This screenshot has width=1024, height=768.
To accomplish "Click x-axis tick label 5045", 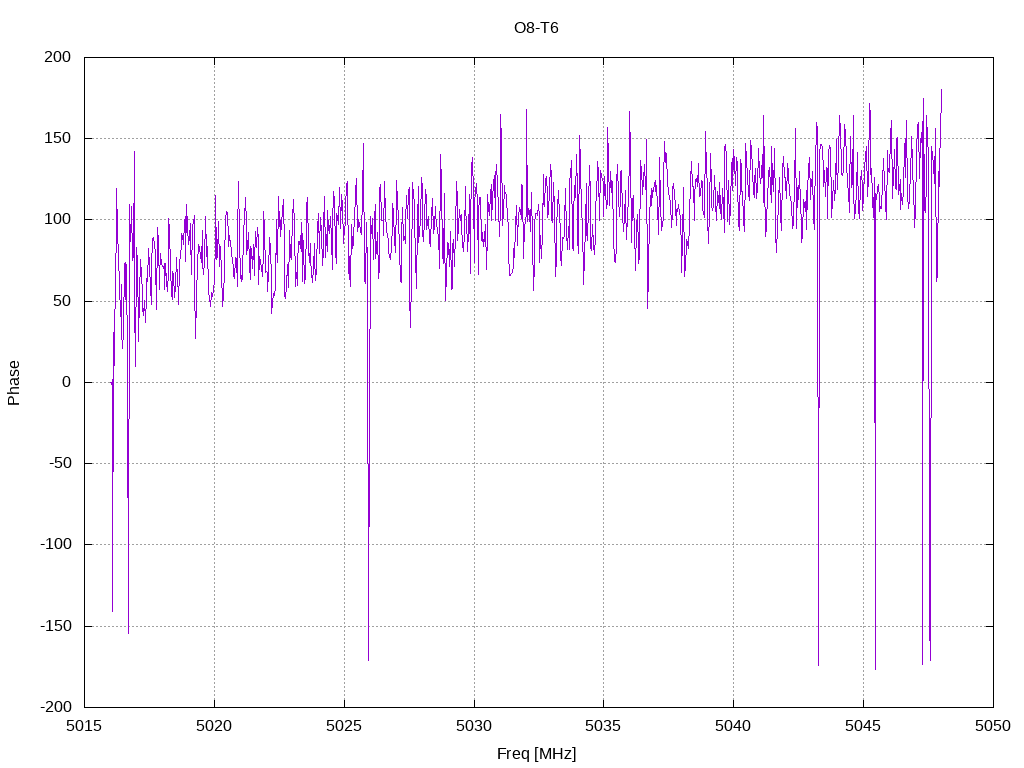I will (863, 726).
